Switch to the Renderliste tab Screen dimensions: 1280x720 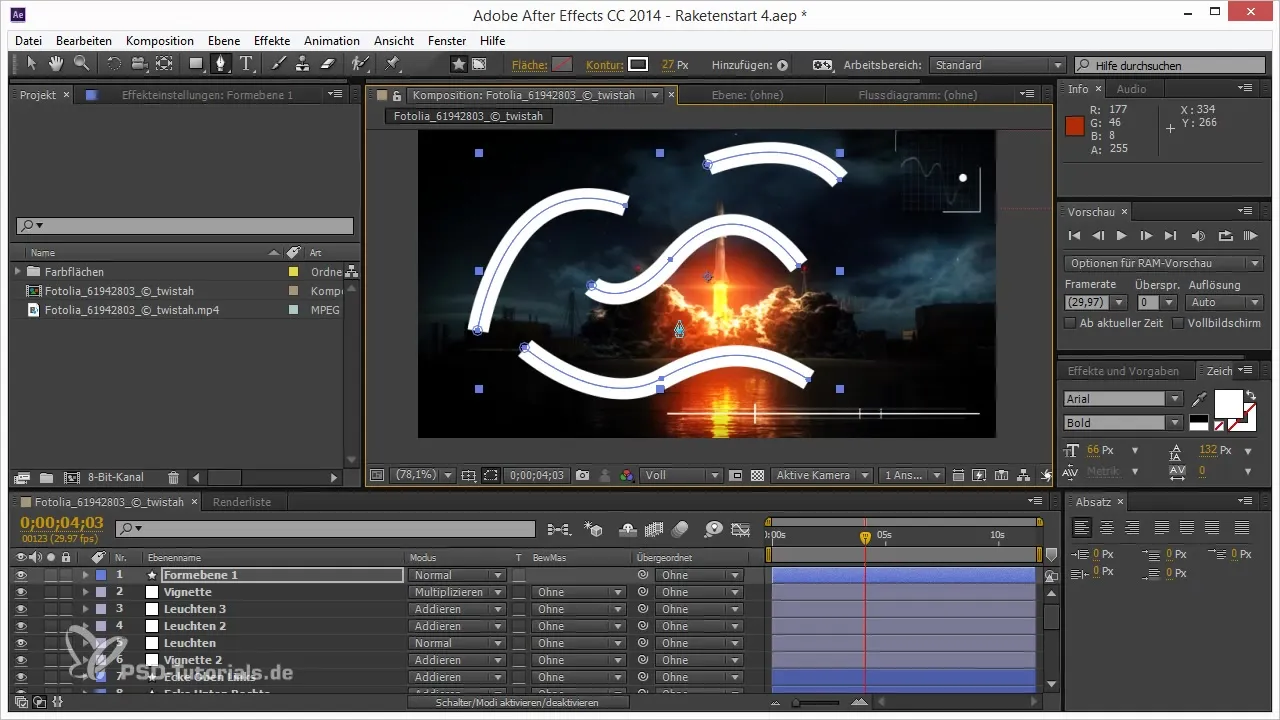pyautogui.click(x=242, y=502)
